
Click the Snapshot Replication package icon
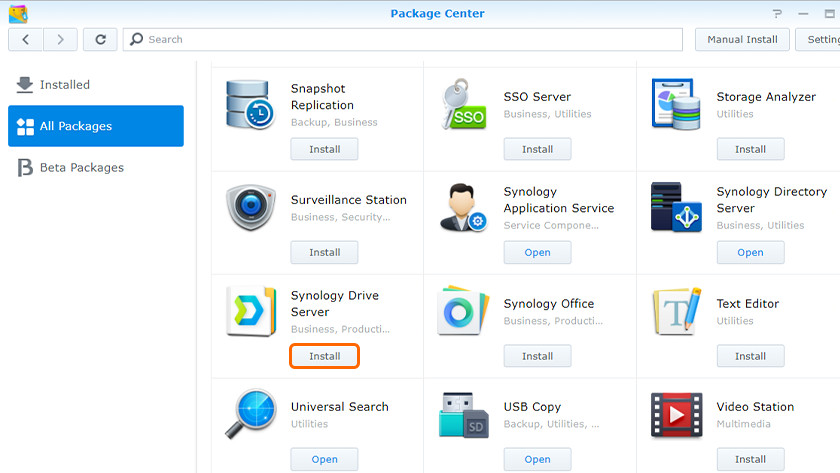click(250, 104)
